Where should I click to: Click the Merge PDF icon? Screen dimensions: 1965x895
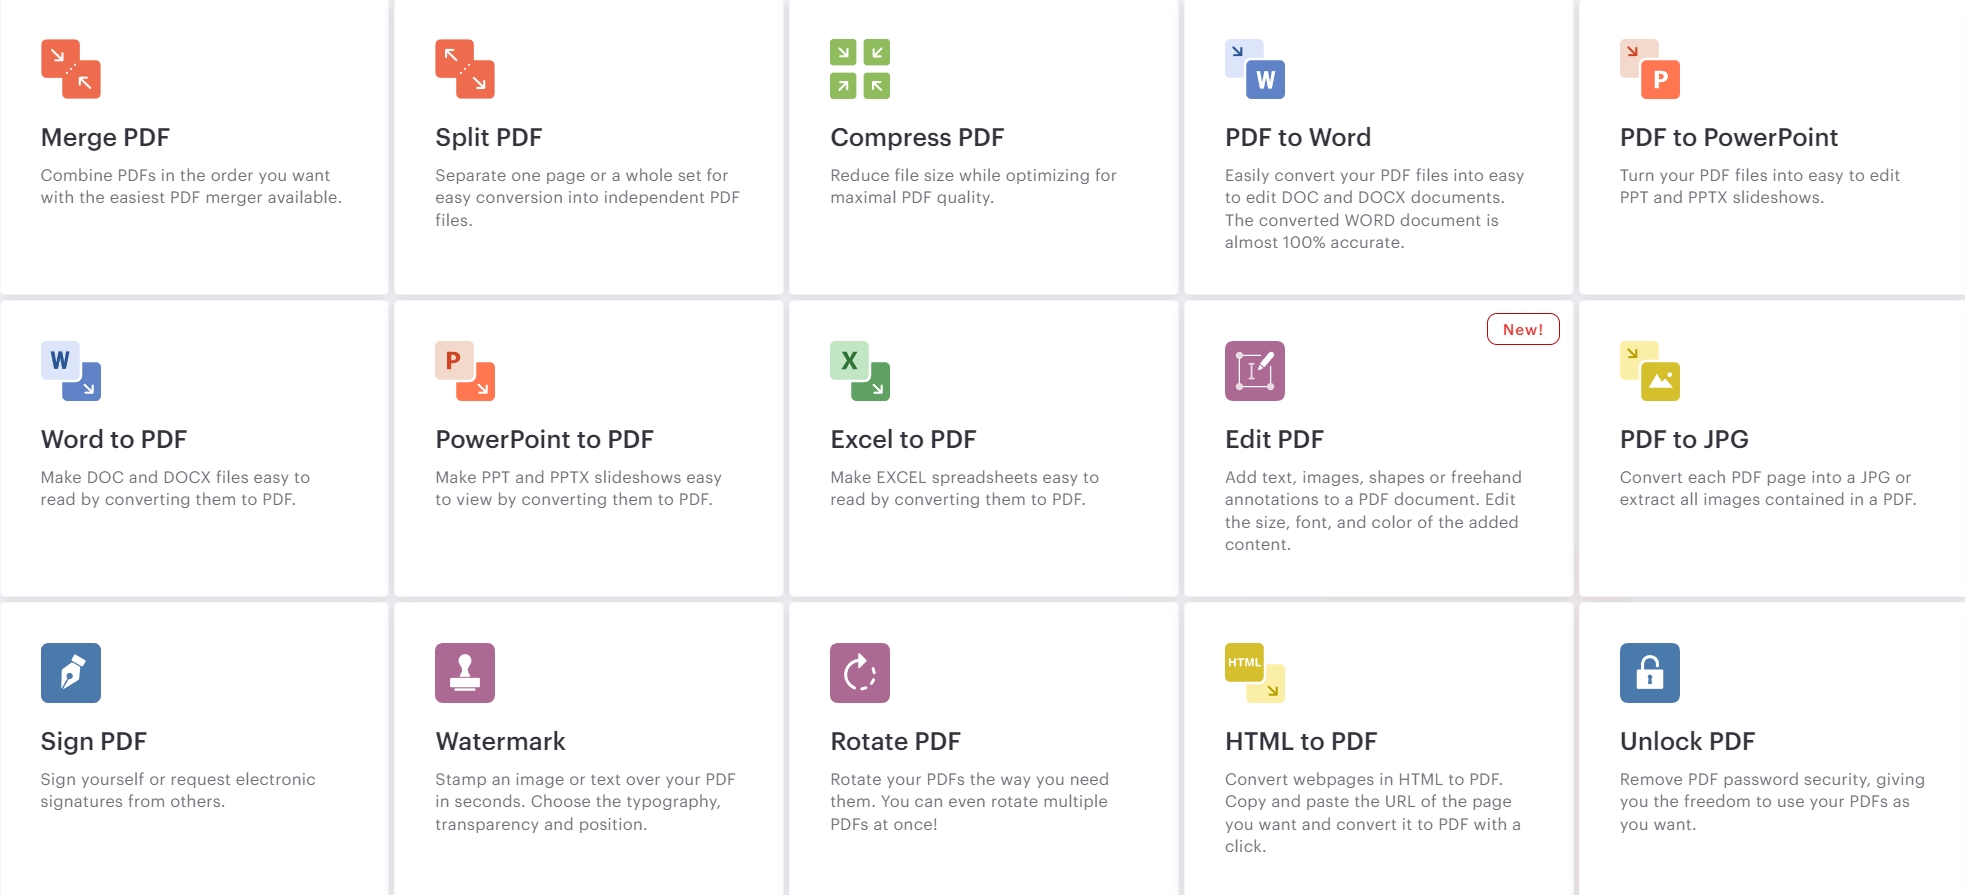pyautogui.click(x=70, y=69)
